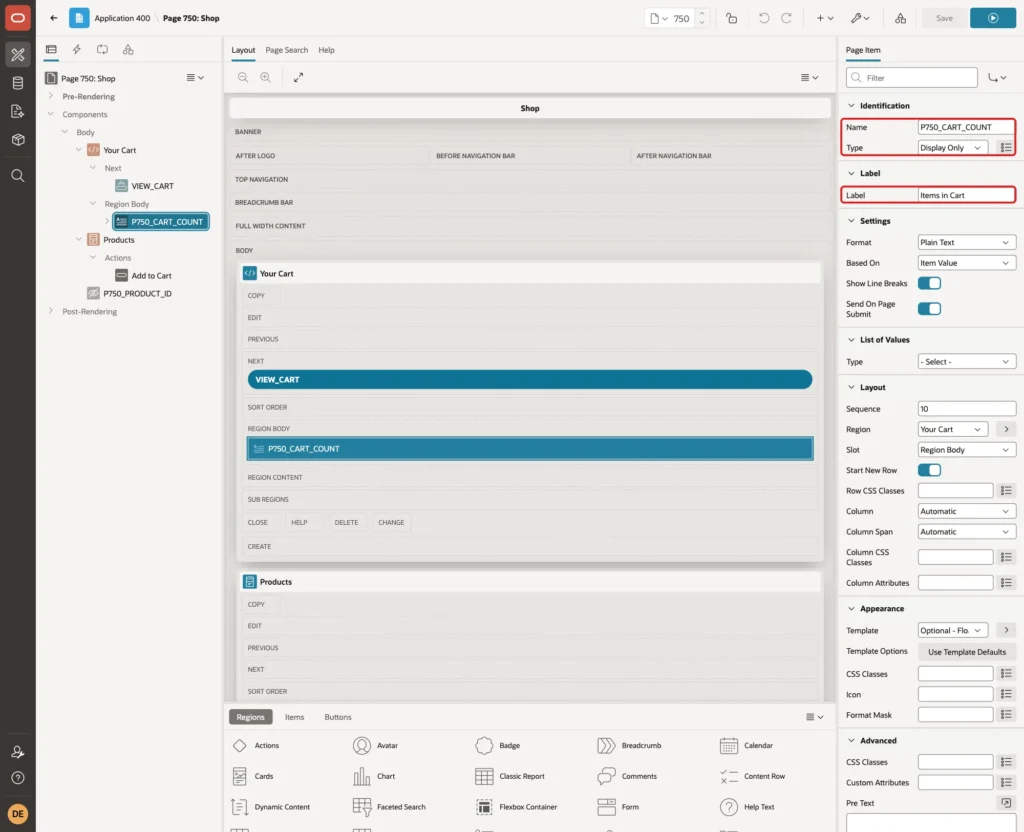
Task: Click the Dynamic Actions lightning bolt tab
Action: pos(76,50)
